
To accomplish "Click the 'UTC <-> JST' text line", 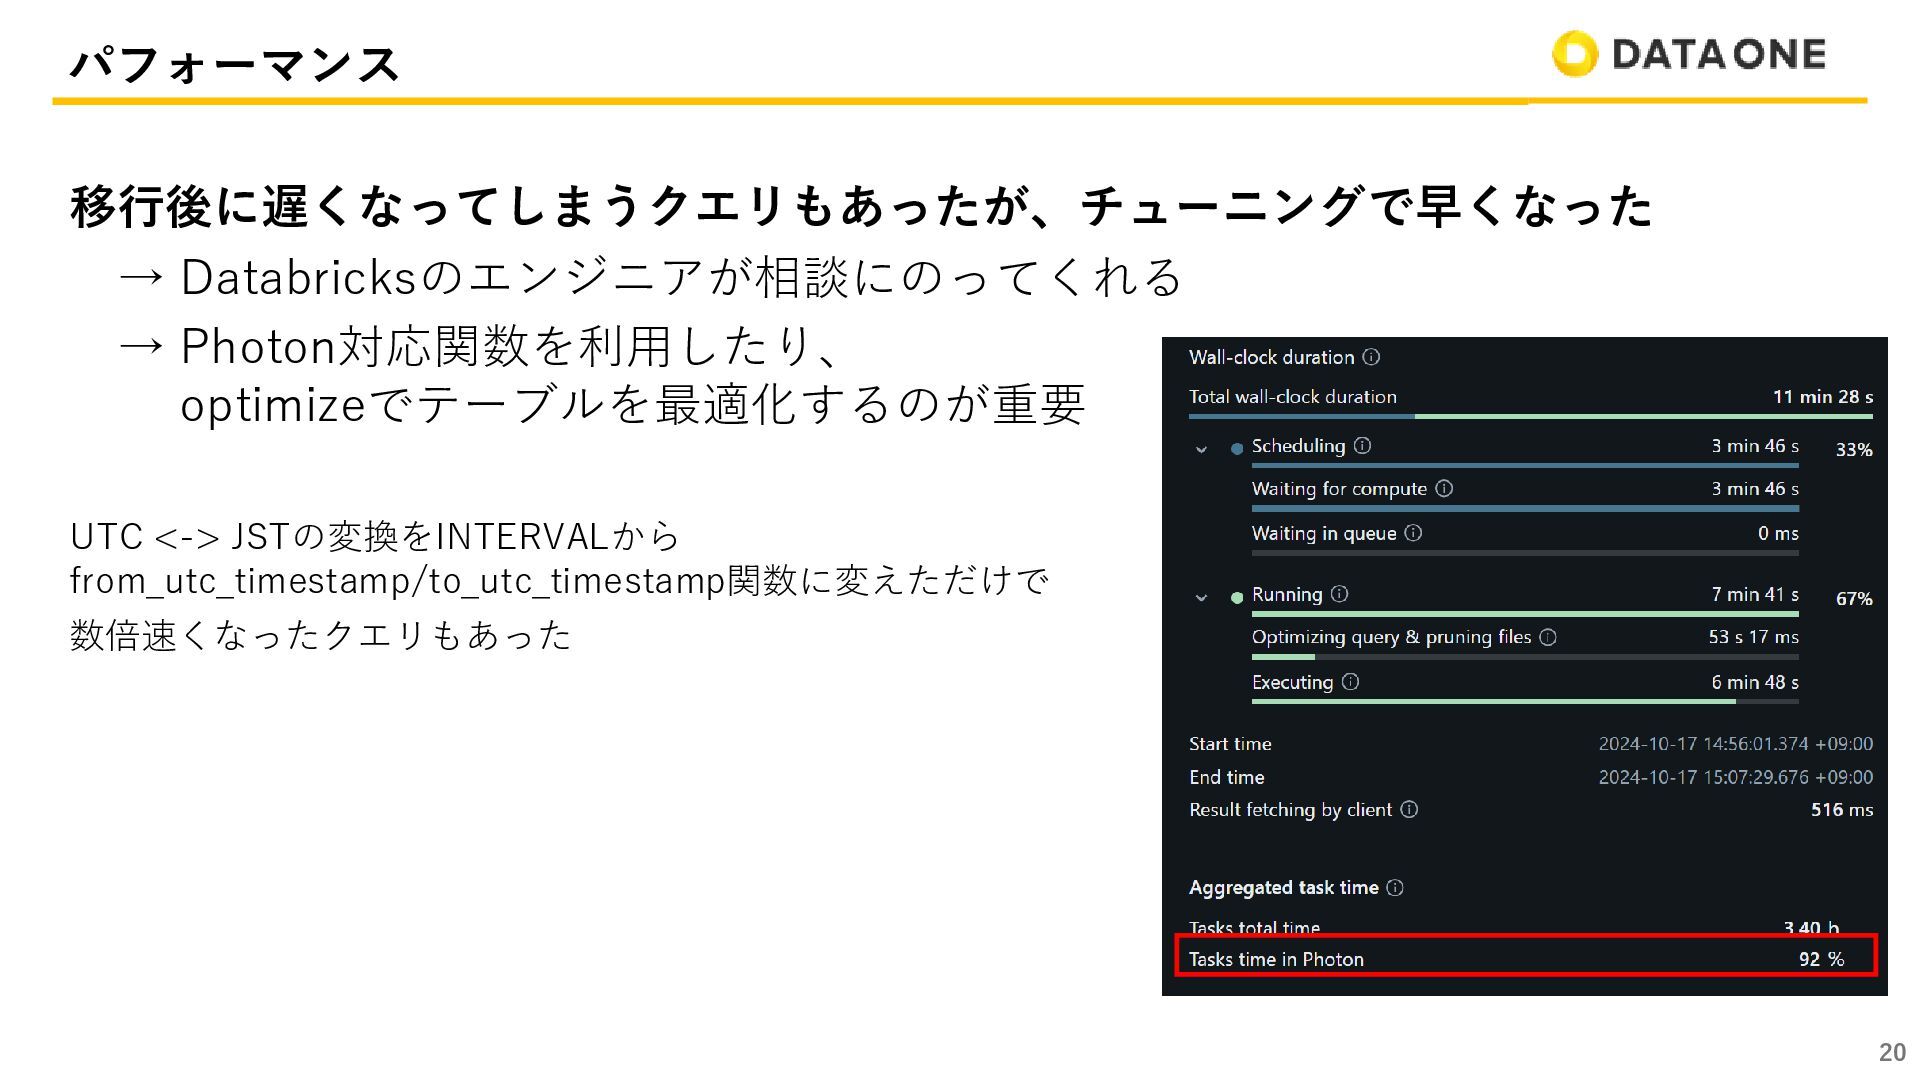I will [x=375, y=537].
